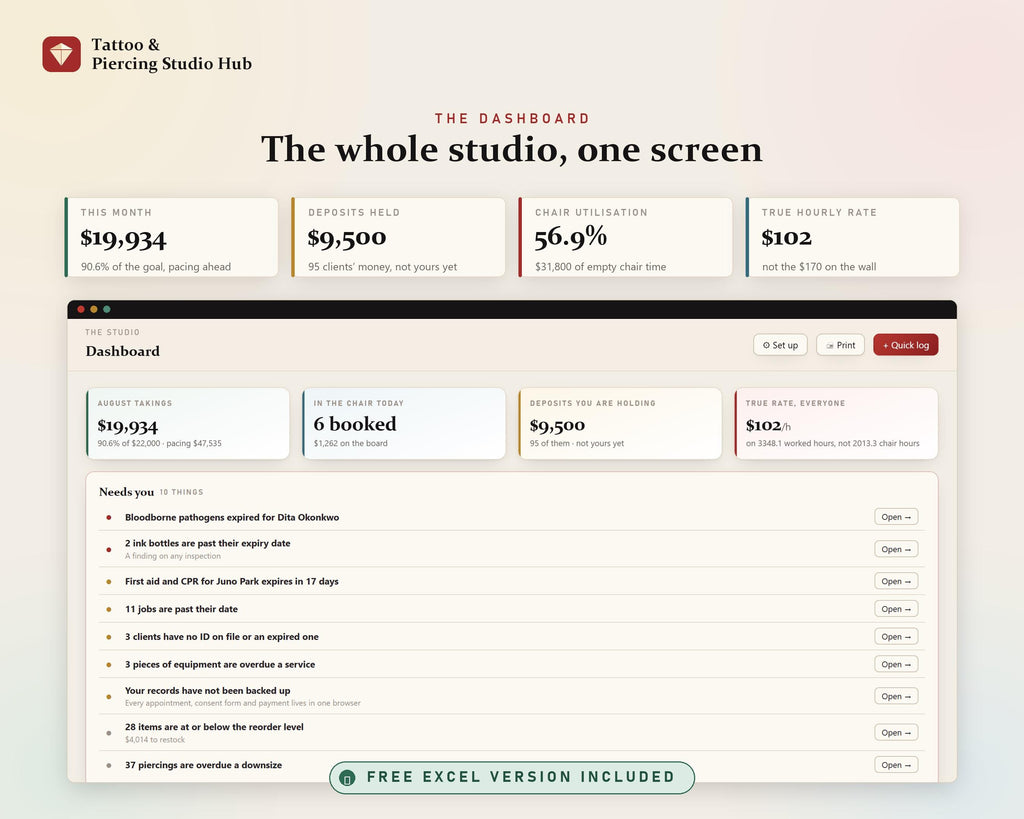
Task: Click 'A finding on any inspection' subtext
Action: coord(173,556)
